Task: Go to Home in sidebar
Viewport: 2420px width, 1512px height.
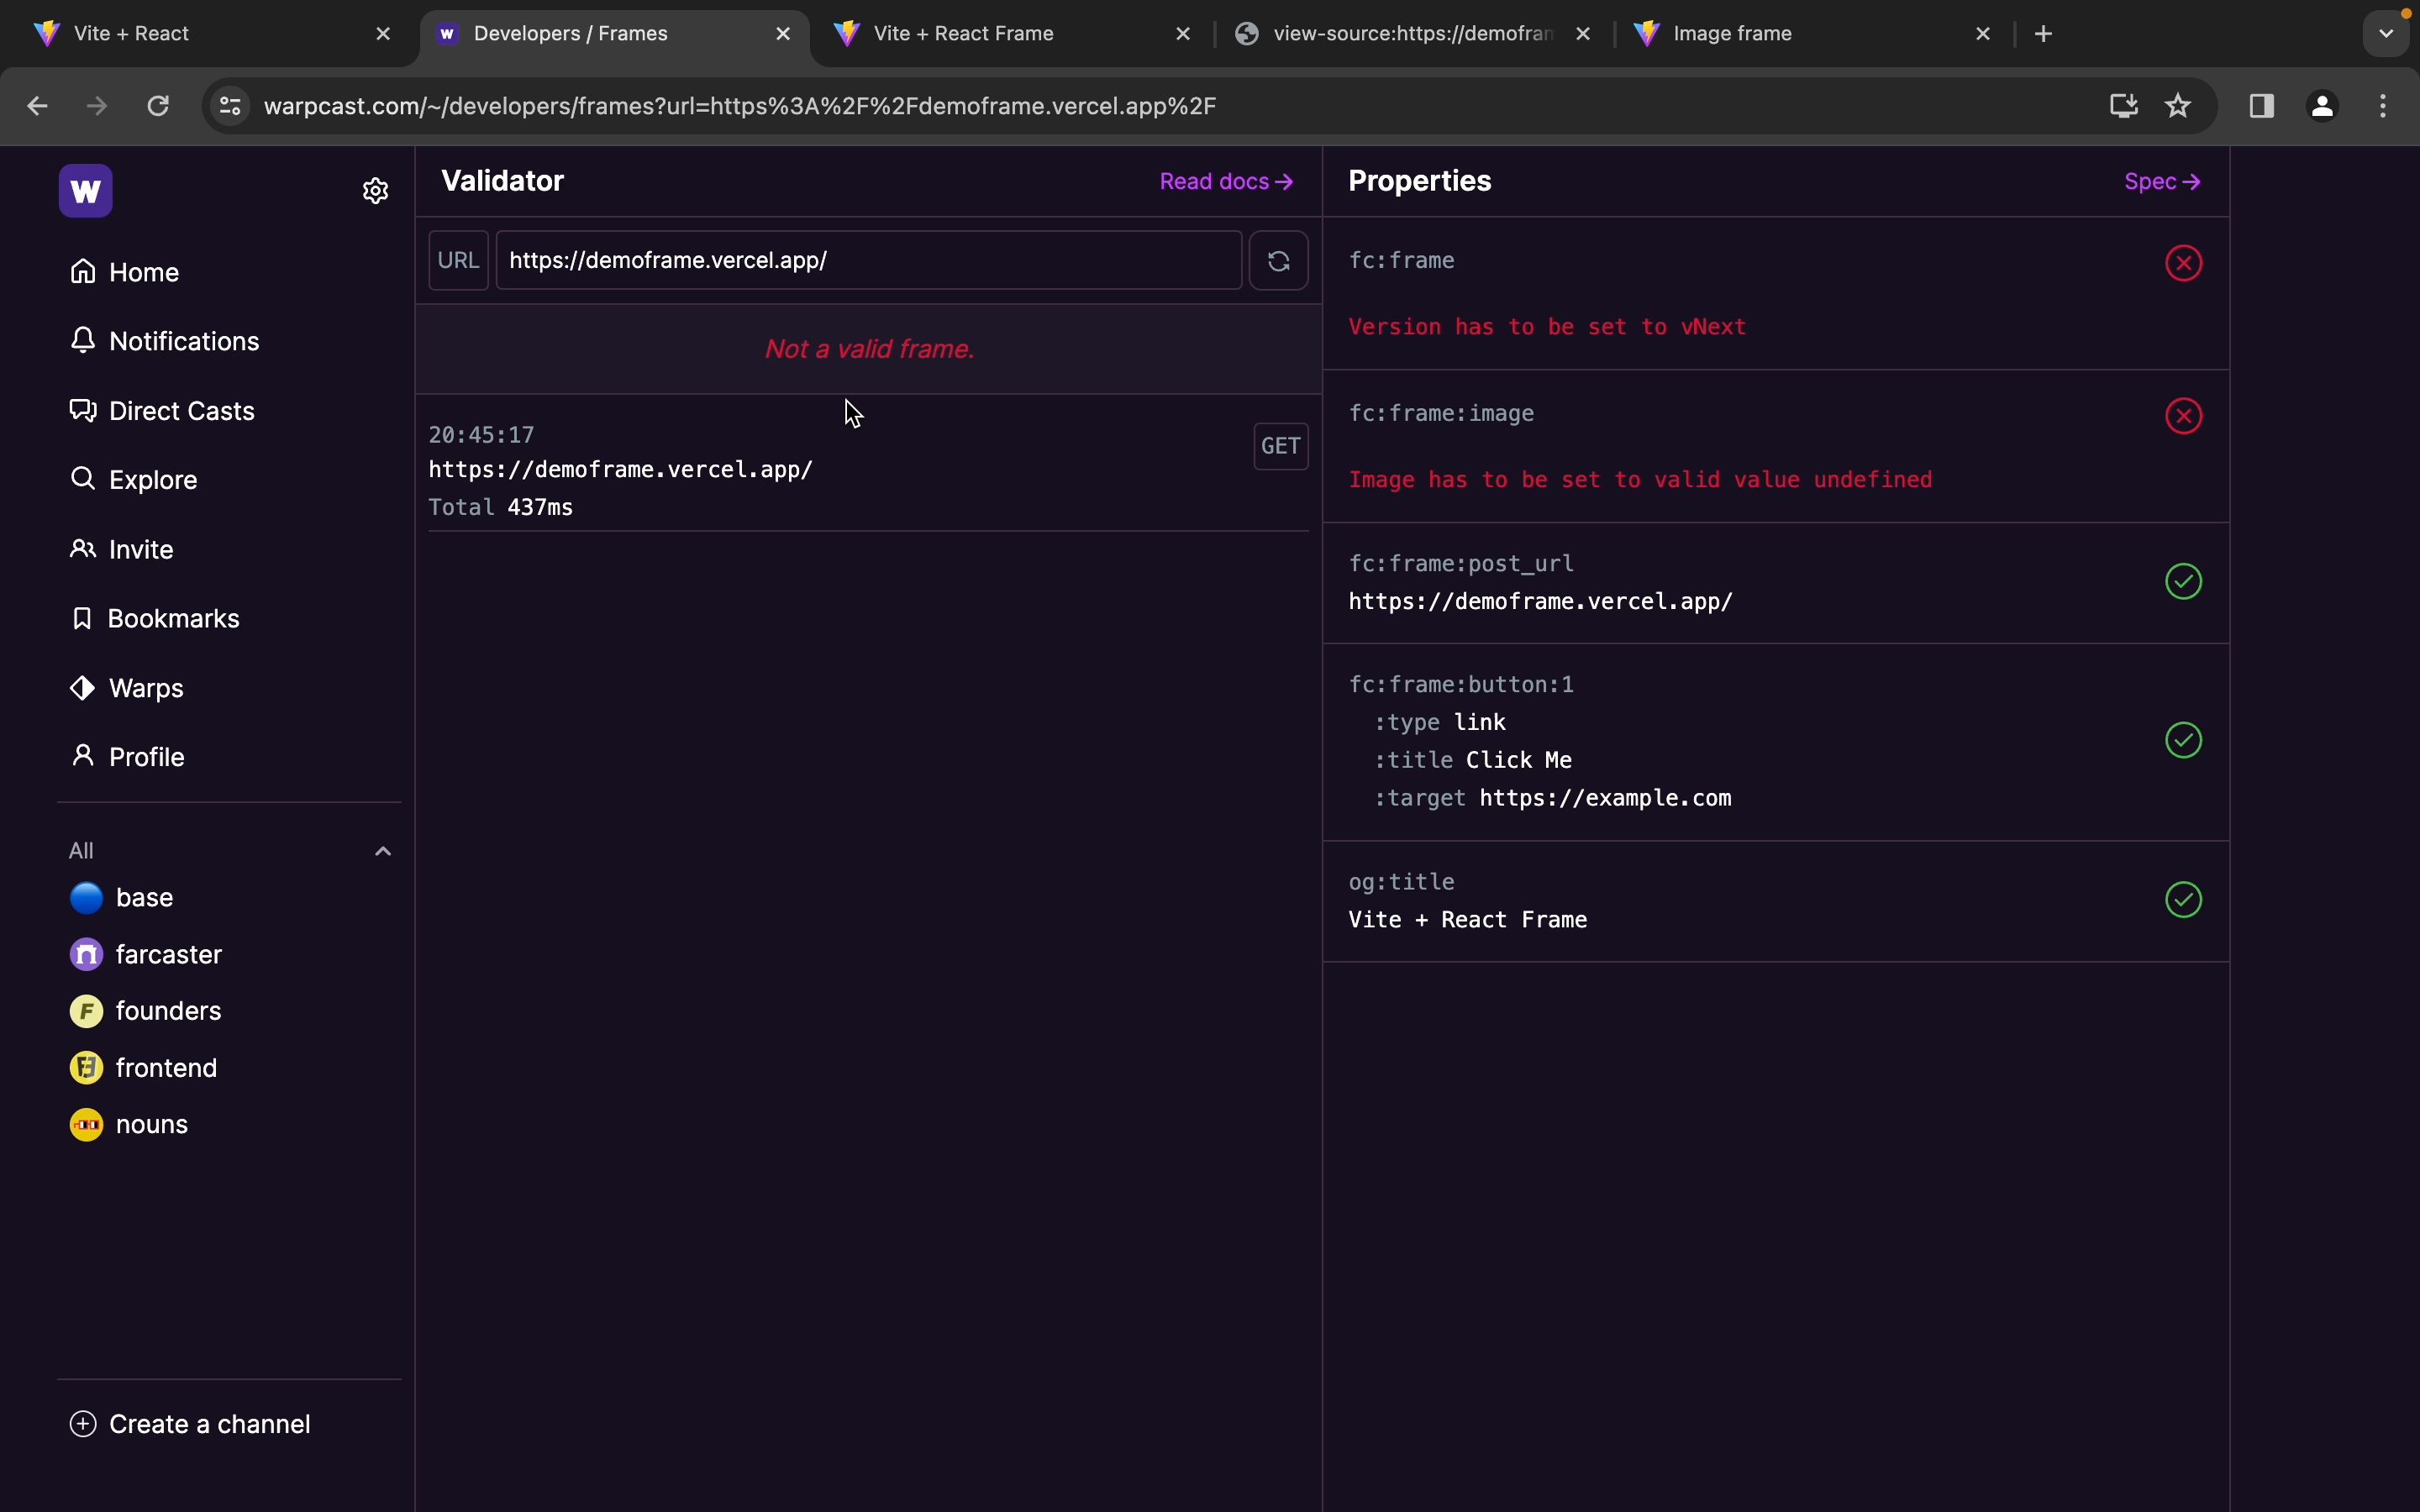Action: pyautogui.click(x=125, y=273)
